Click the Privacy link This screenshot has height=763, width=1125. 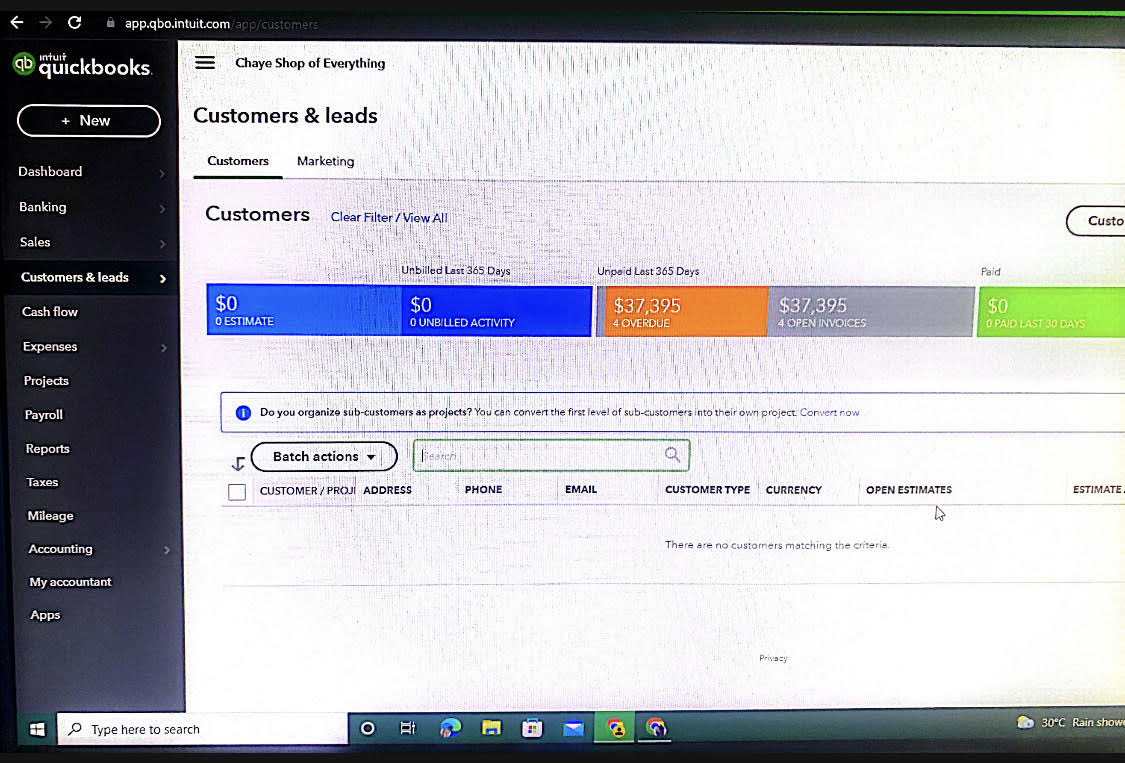coord(773,658)
